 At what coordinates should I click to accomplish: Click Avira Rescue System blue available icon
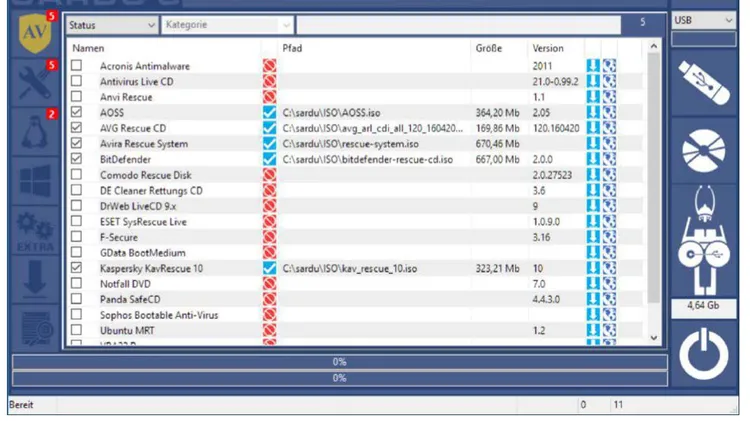pos(269,144)
